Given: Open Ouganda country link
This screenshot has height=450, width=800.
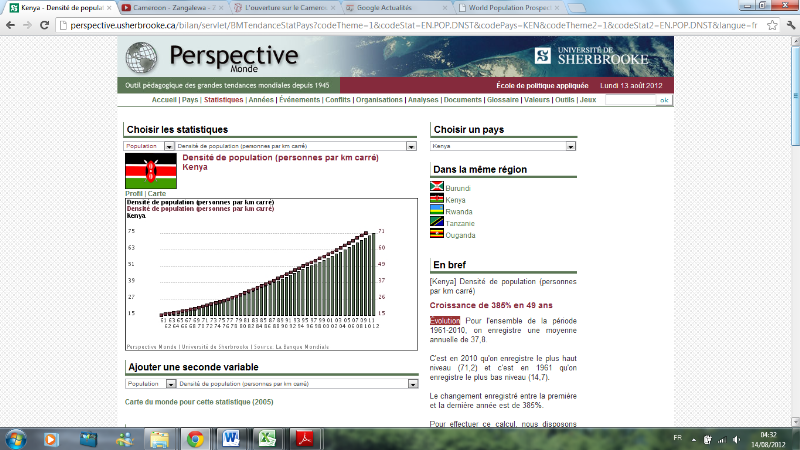Looking at the screenshot, I should coord(460,235).
